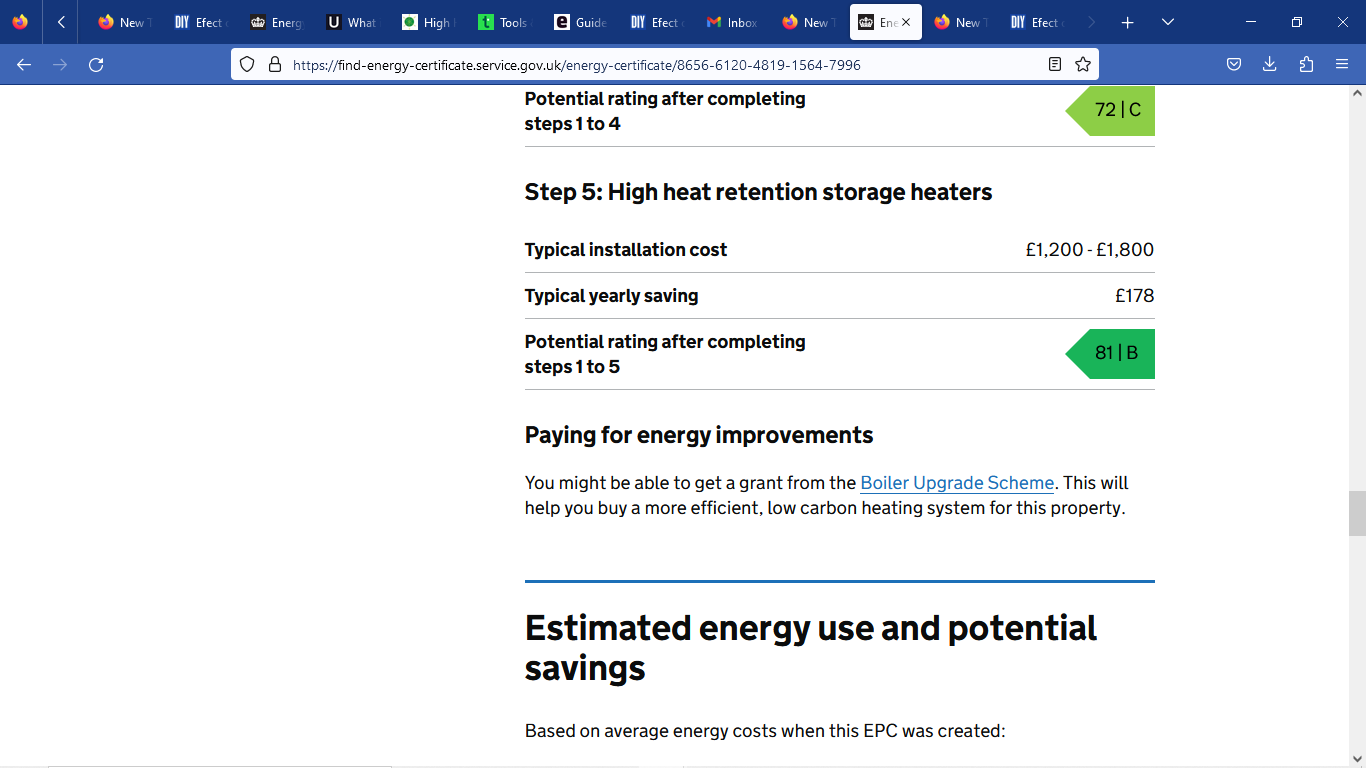
Task: Switch to the Tools tab
Action: coord(503,22)
